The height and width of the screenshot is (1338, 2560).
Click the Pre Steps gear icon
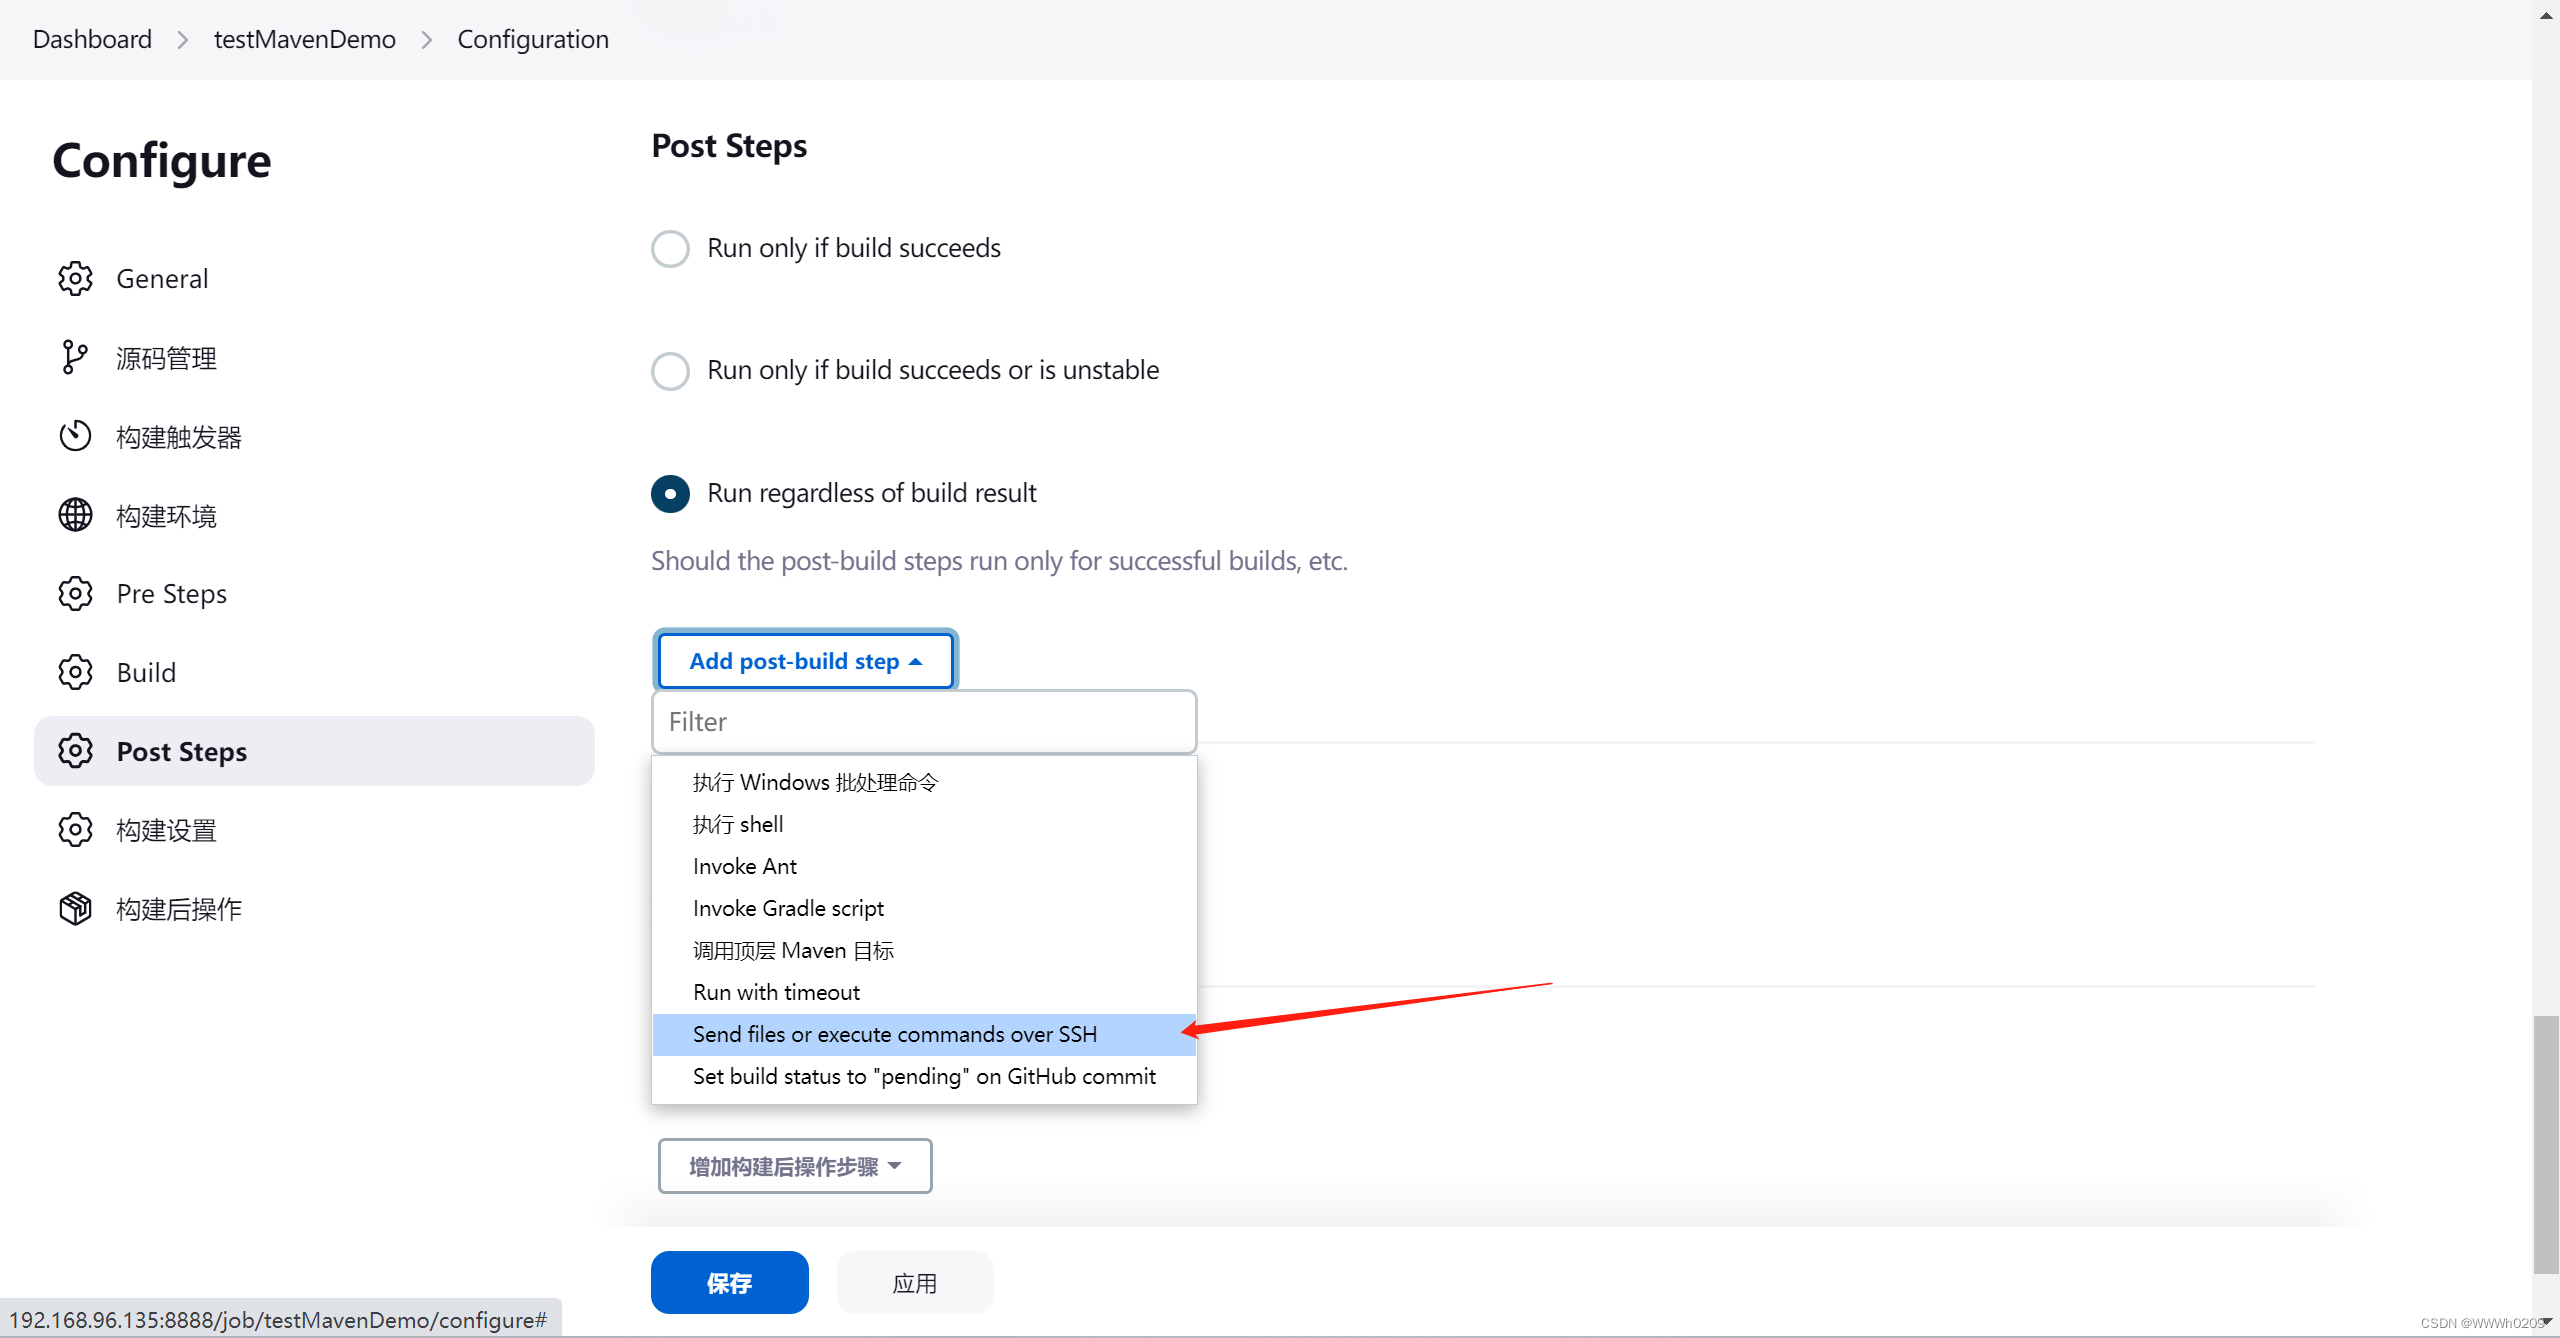(75, 594)
